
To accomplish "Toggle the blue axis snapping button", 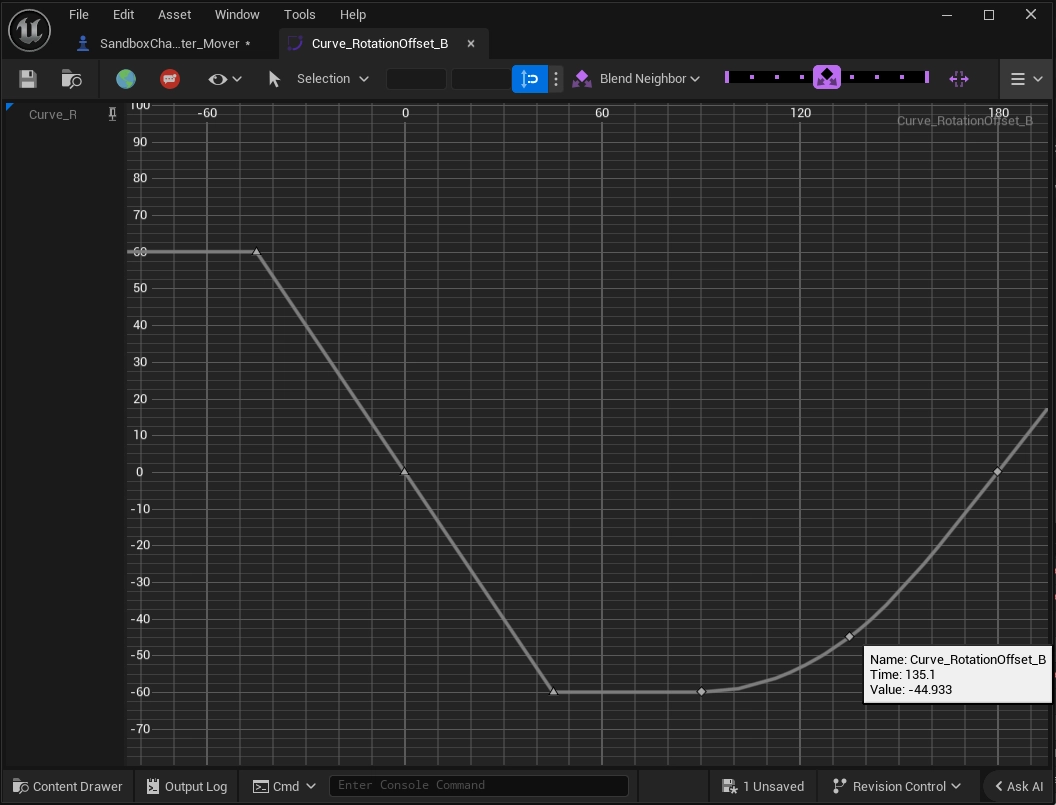I will 529,79.
